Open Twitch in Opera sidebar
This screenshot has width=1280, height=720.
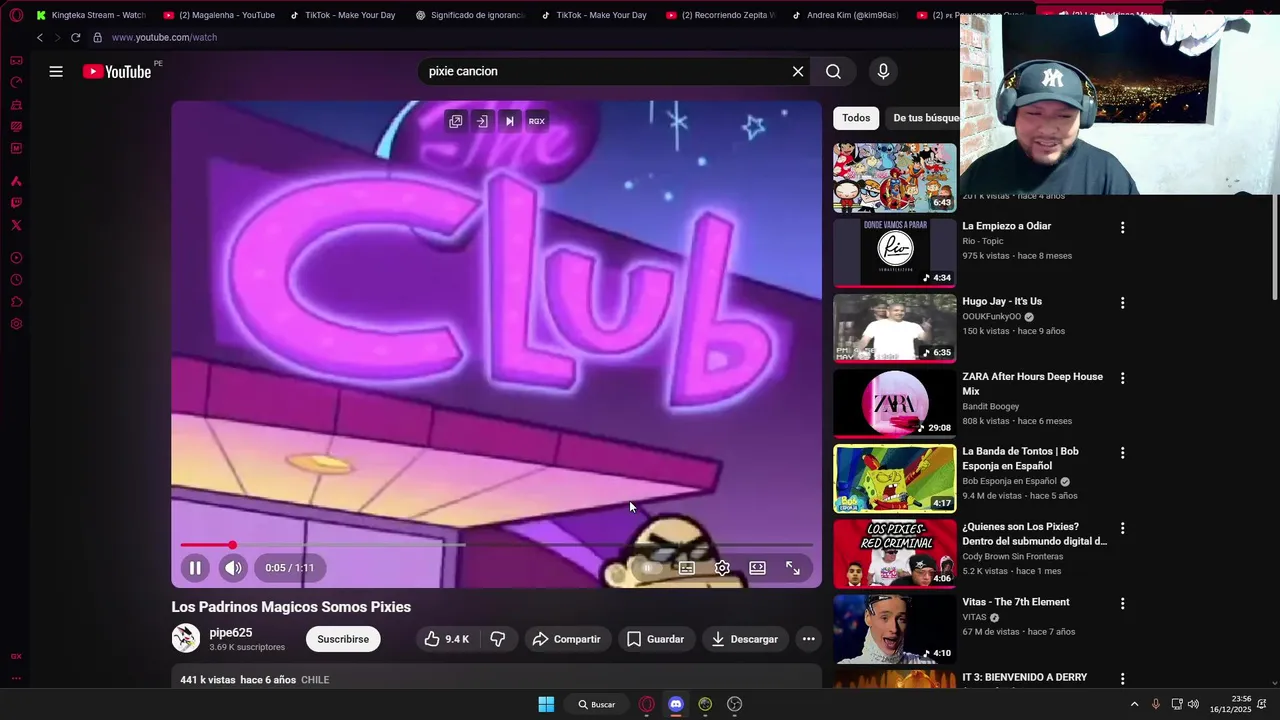point(16,203)
